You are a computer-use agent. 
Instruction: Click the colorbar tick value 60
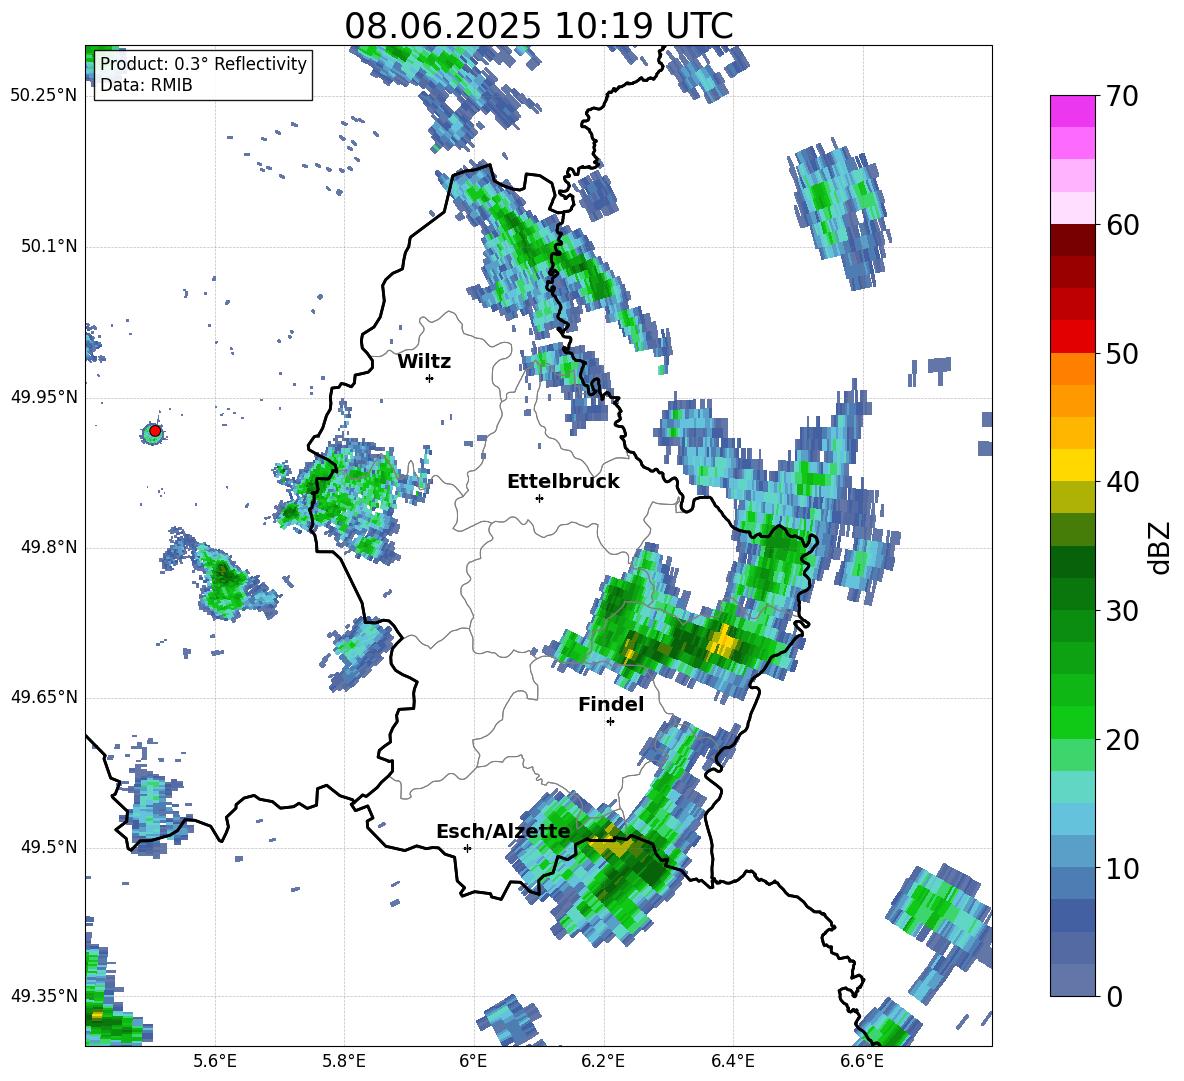[x=1122, y=225]
